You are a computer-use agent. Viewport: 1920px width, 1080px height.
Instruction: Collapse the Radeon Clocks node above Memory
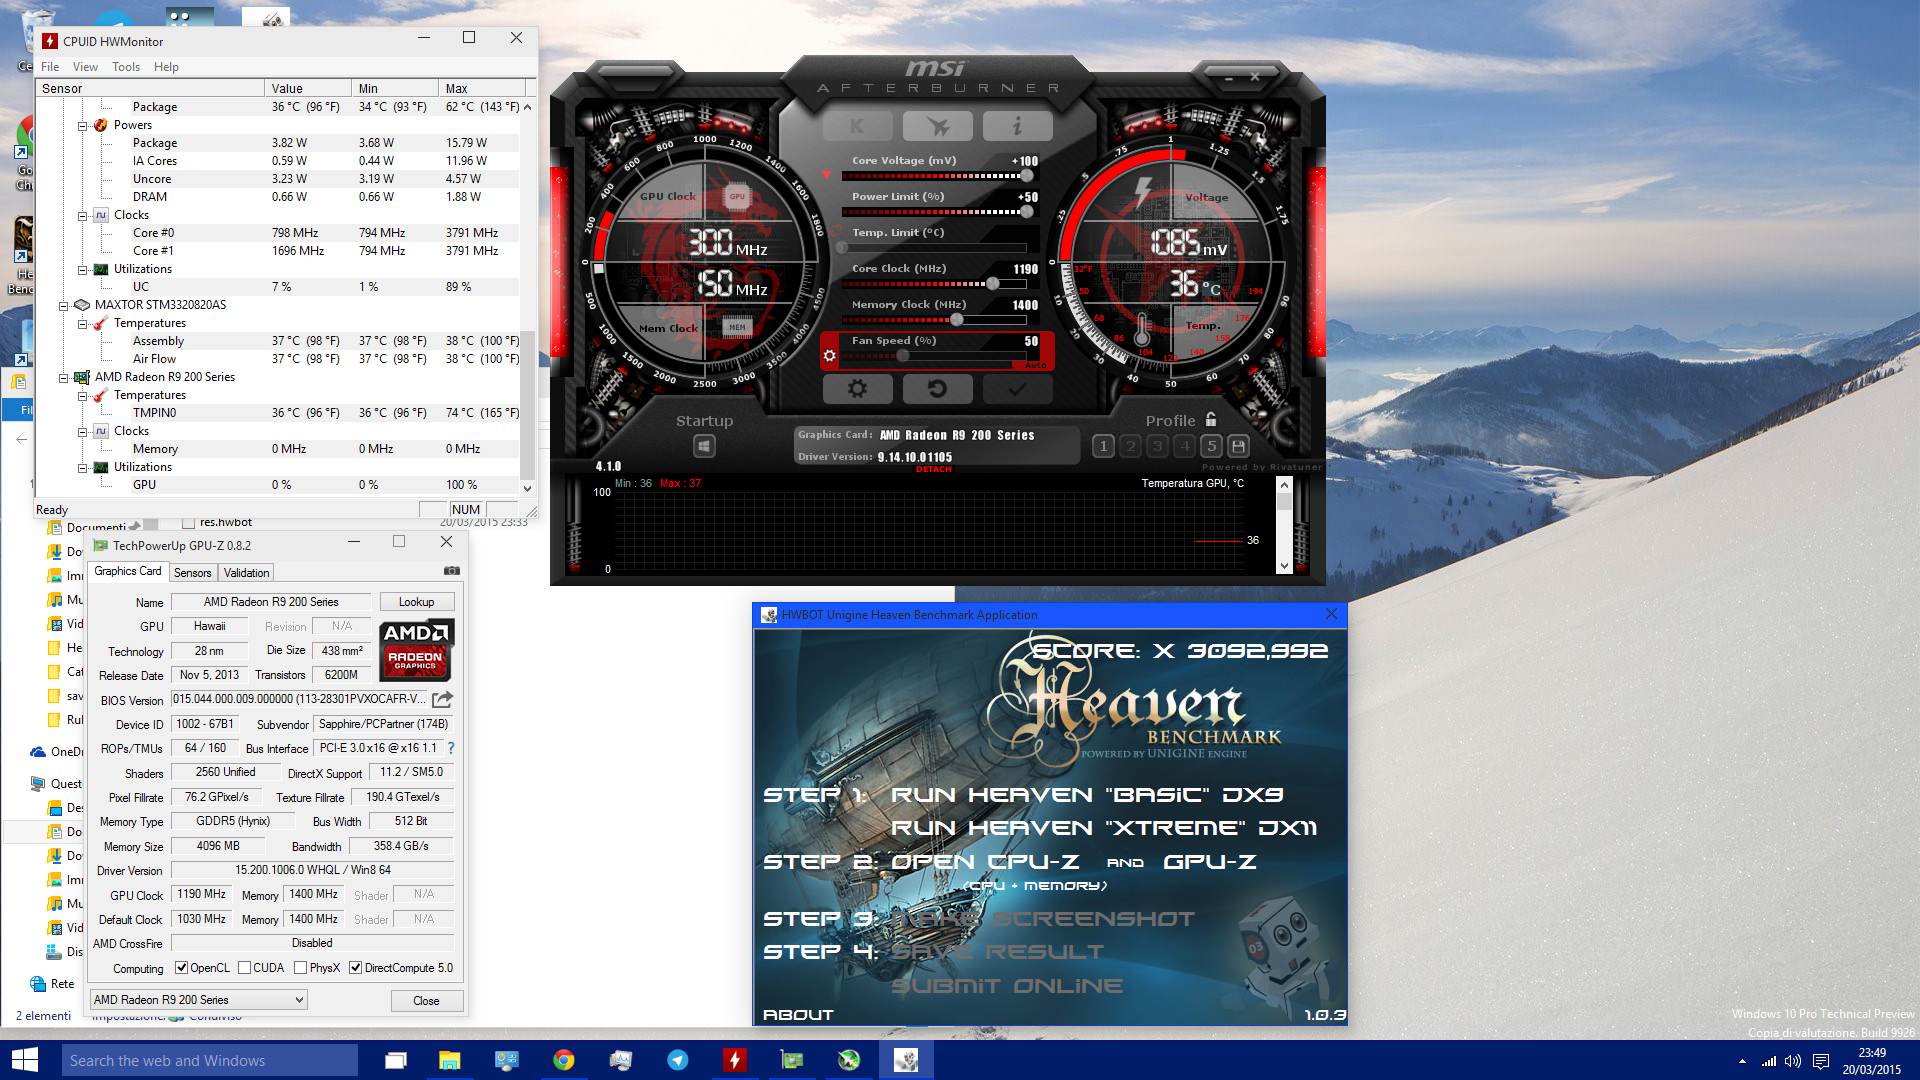[83, 431]
